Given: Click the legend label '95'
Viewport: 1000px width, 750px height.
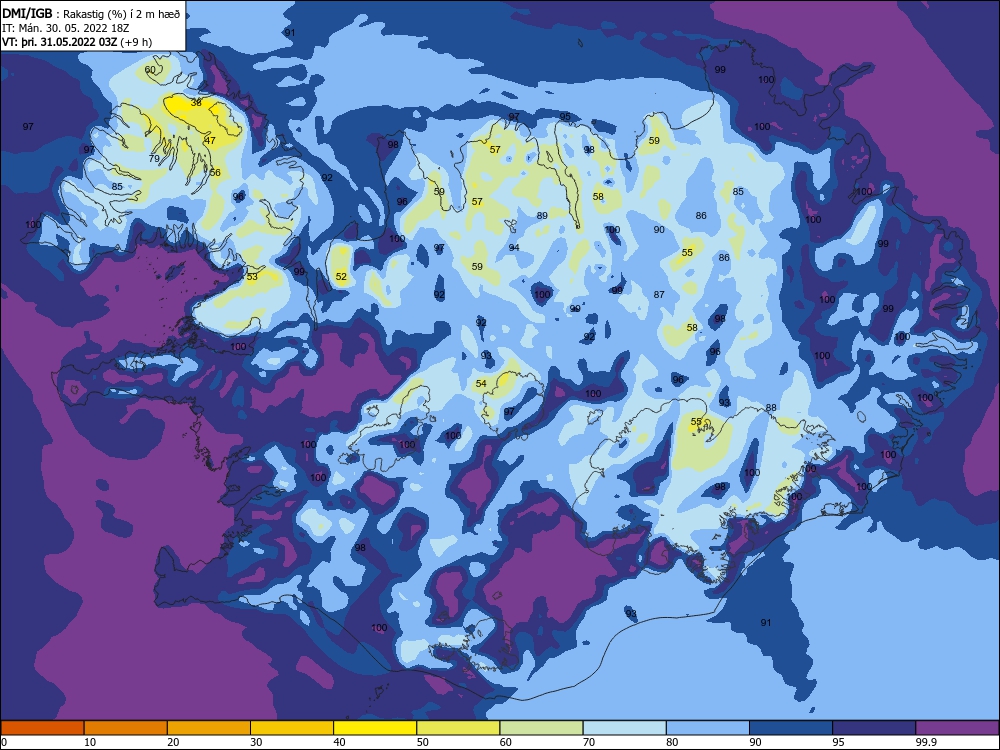Looking at the screenshot, I should [x=838, y=742].
